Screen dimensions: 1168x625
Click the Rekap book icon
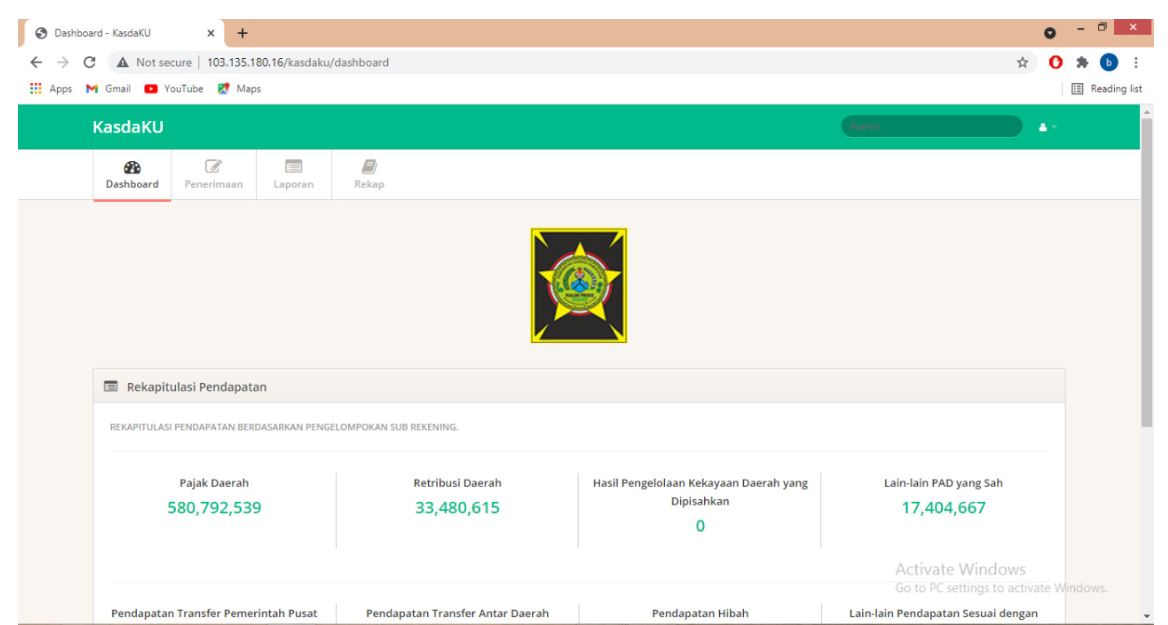[x=369, y=166]
